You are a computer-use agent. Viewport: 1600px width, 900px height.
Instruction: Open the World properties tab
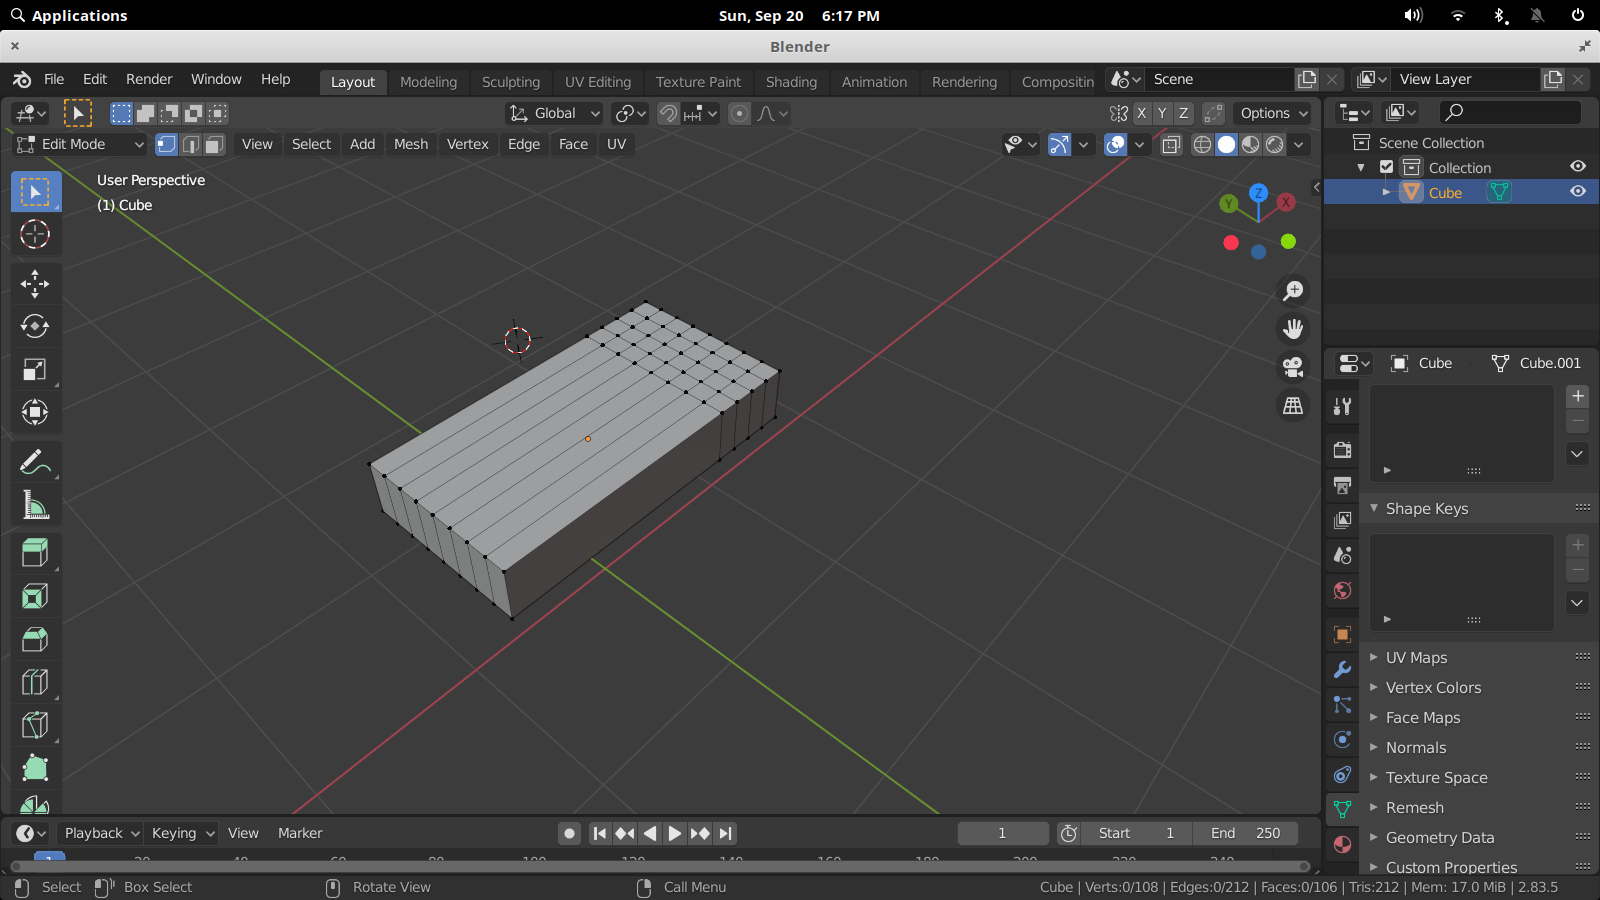pyautogui.click(x=1342, y=591)
